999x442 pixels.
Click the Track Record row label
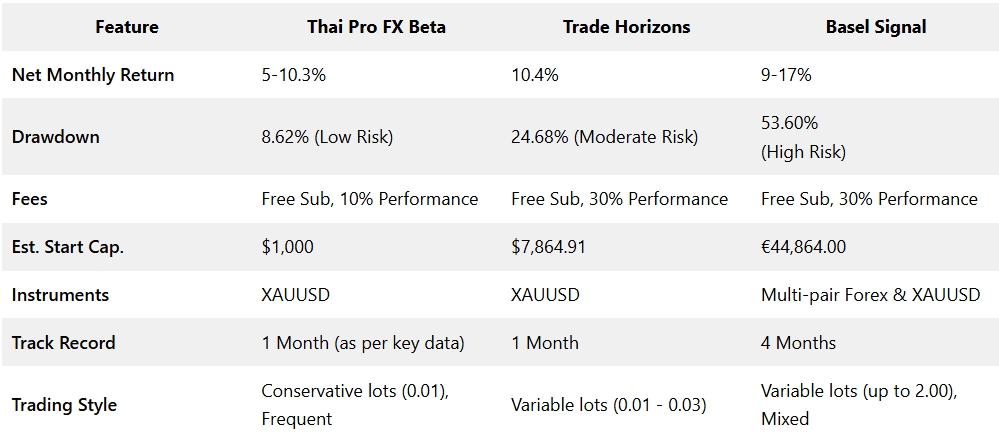[64, 343]
